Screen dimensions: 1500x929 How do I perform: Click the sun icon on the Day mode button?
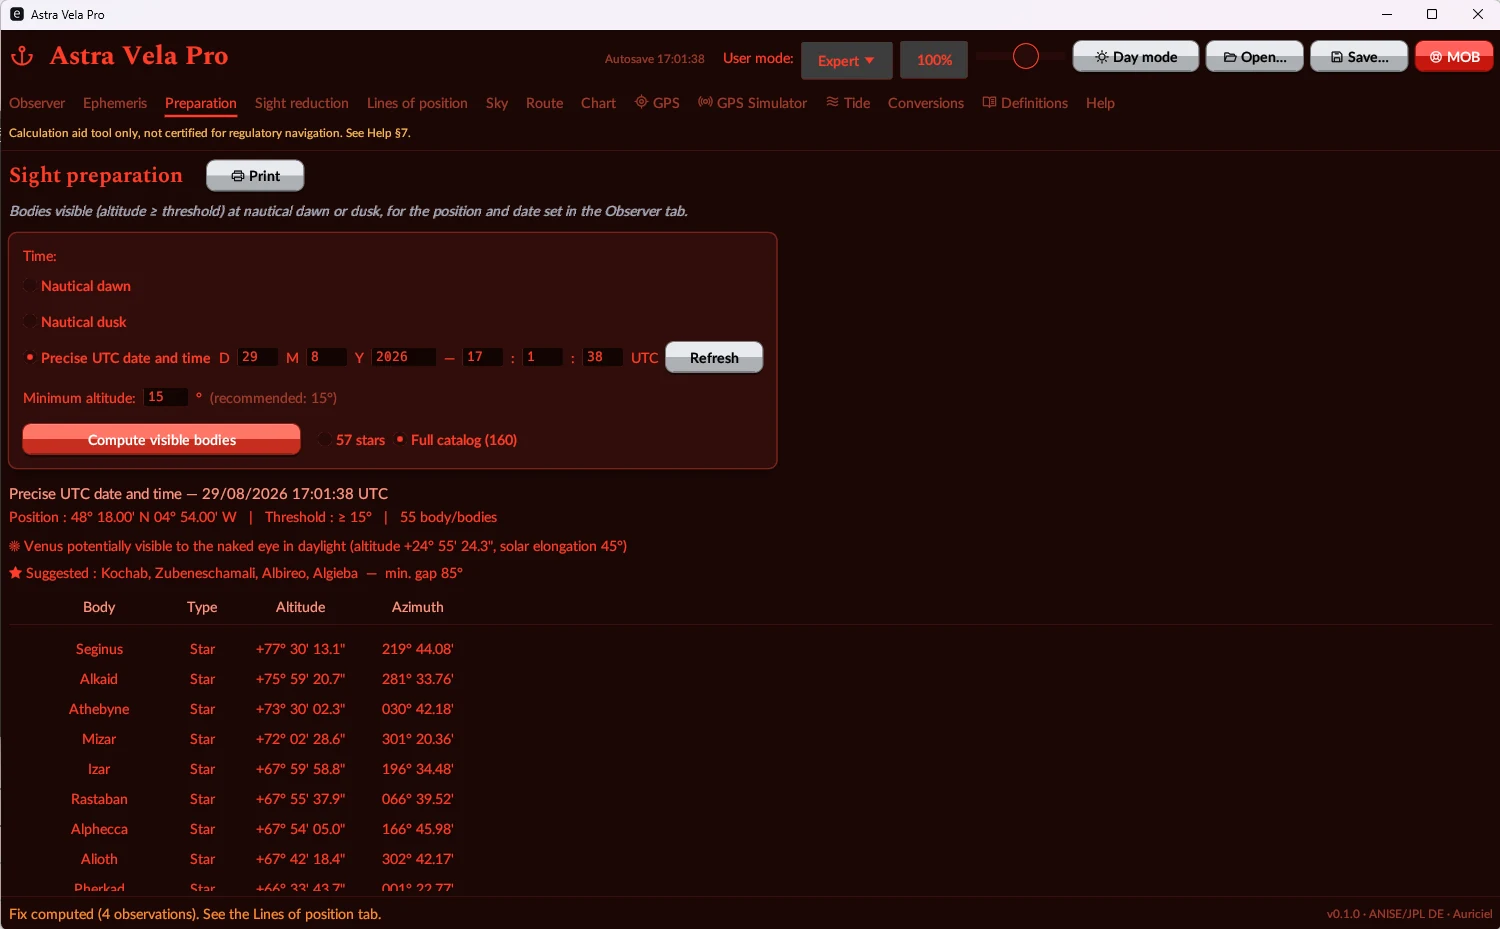pyautogui.click(x=1101, y=57)
